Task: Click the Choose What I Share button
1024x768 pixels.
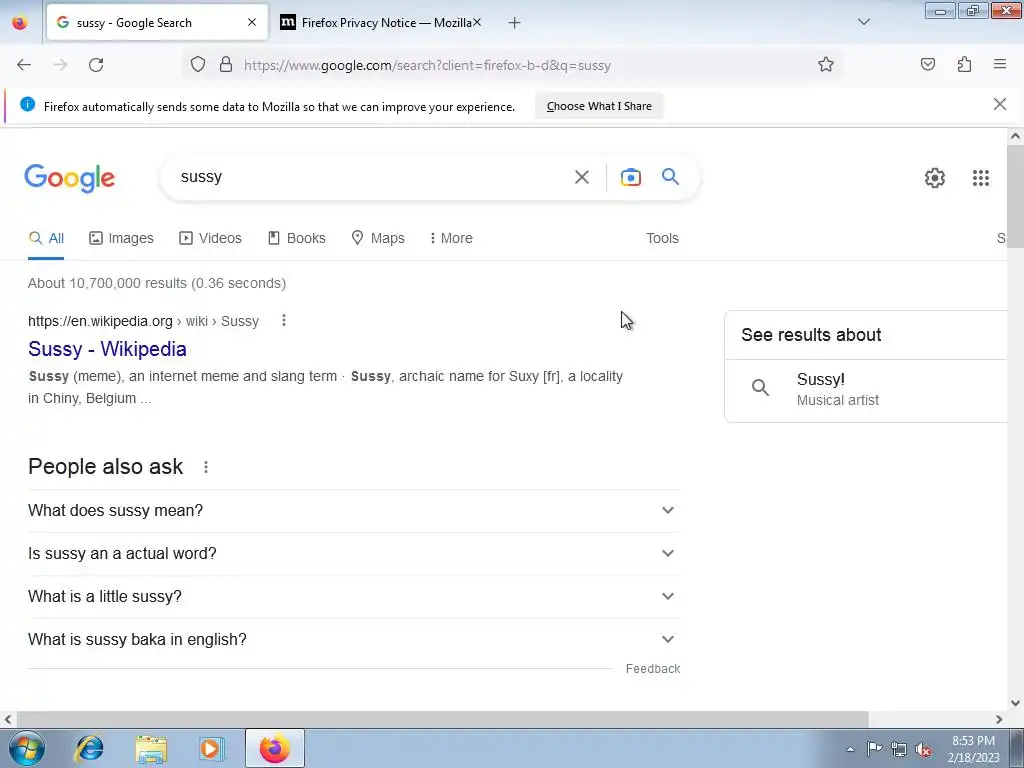Action: pyautogui.click(x=599, y=106)
